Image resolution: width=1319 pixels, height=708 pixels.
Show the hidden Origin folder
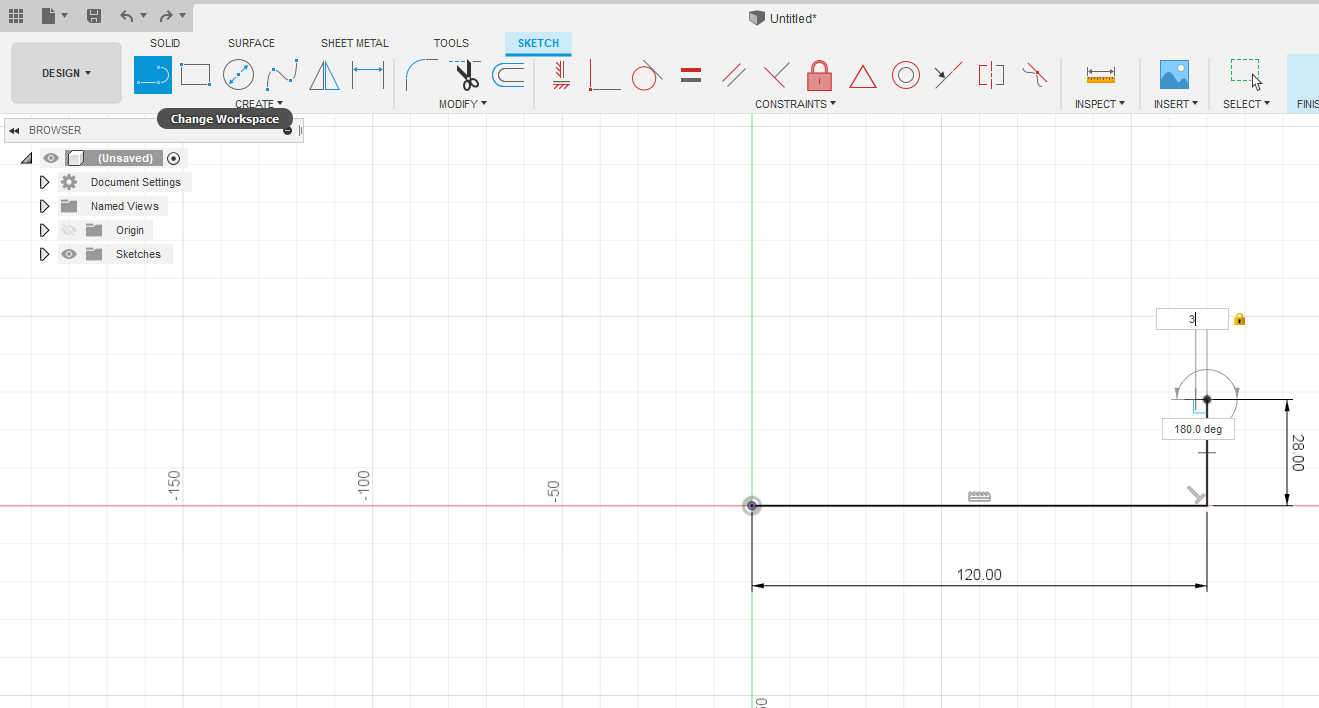[69, 230]
